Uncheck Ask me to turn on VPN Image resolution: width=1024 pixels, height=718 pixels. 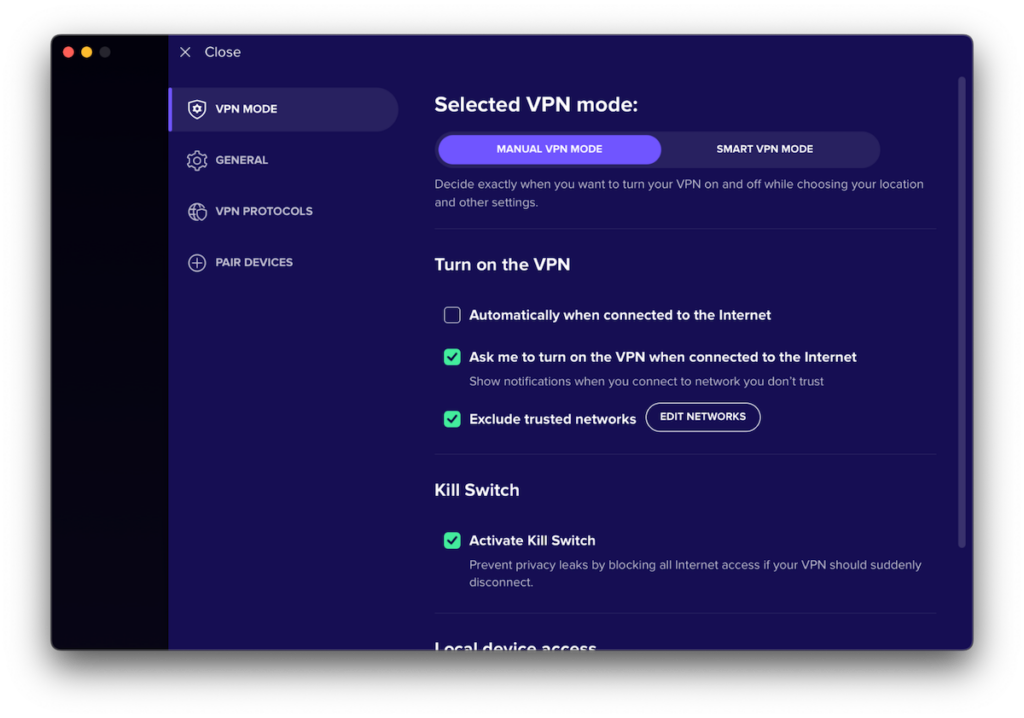click(452, 357)
